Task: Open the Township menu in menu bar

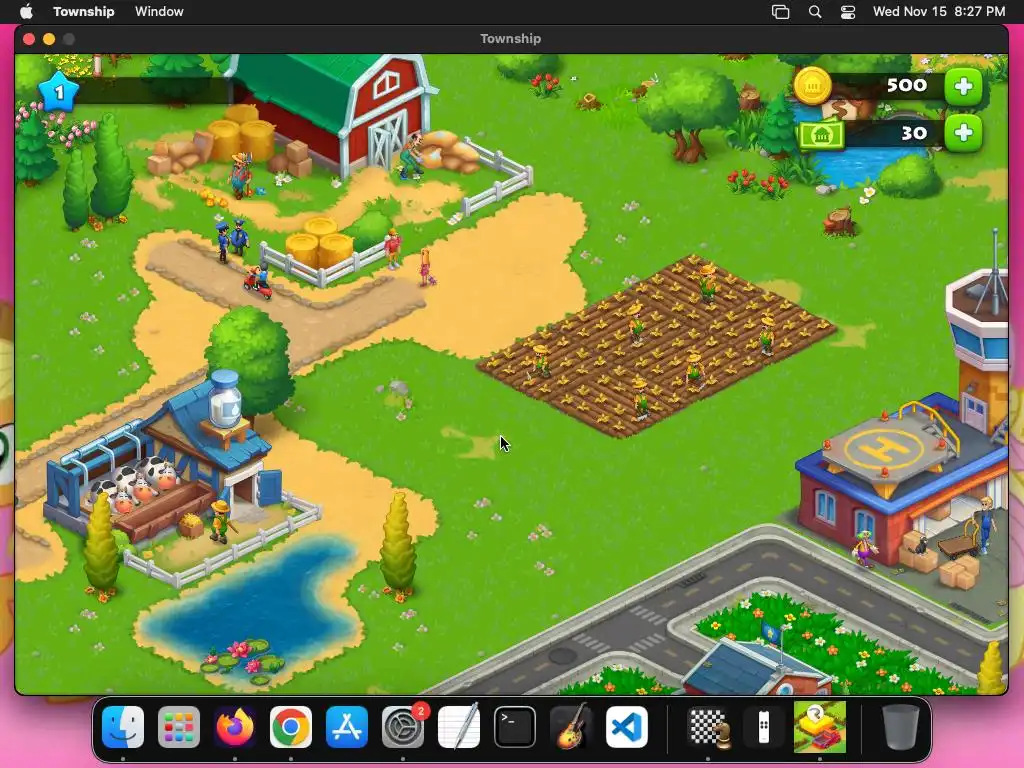Action: coord(84,11)
